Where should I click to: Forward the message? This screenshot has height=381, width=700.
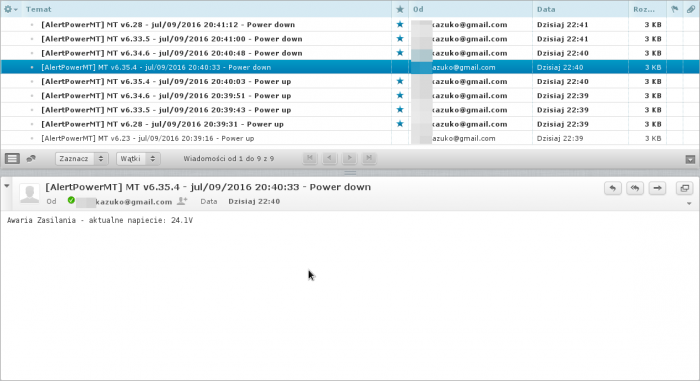pos(657,188)
